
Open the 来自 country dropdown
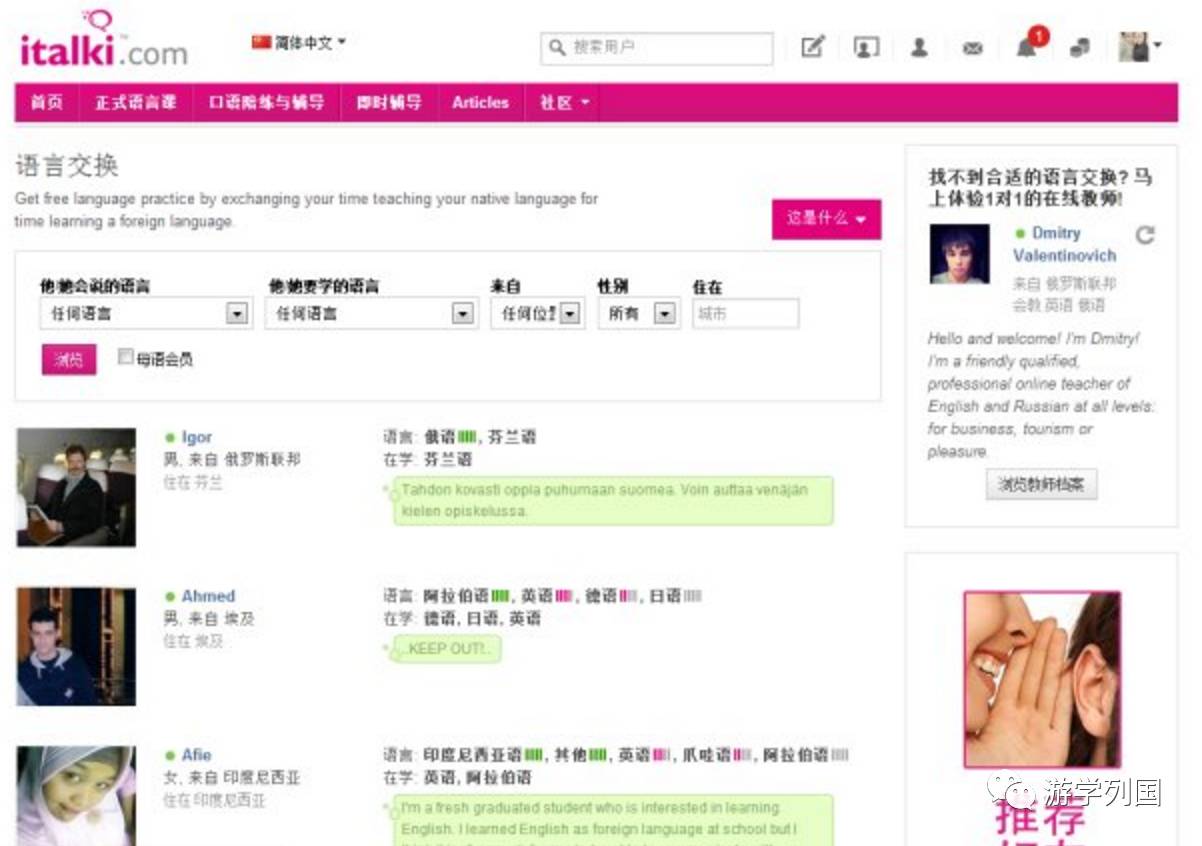click(x=537, y=313)
